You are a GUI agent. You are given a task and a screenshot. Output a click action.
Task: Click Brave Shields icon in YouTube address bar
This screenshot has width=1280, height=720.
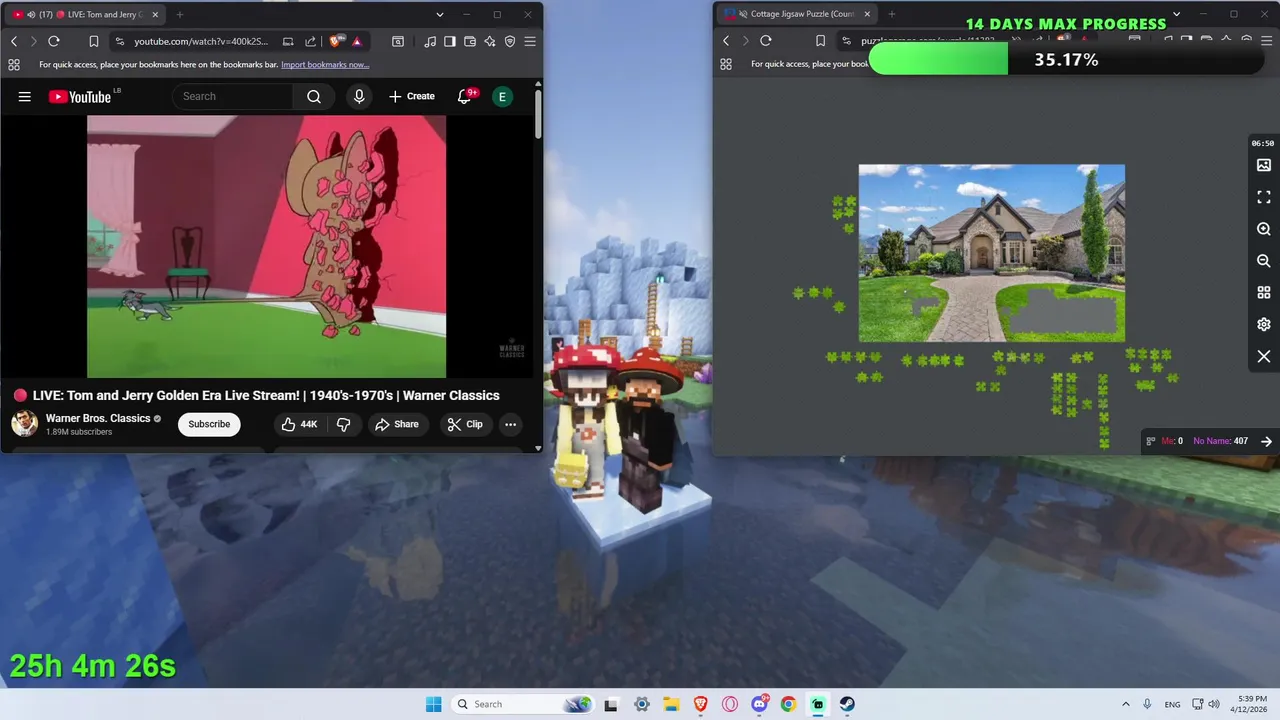(x=335, y=41)
